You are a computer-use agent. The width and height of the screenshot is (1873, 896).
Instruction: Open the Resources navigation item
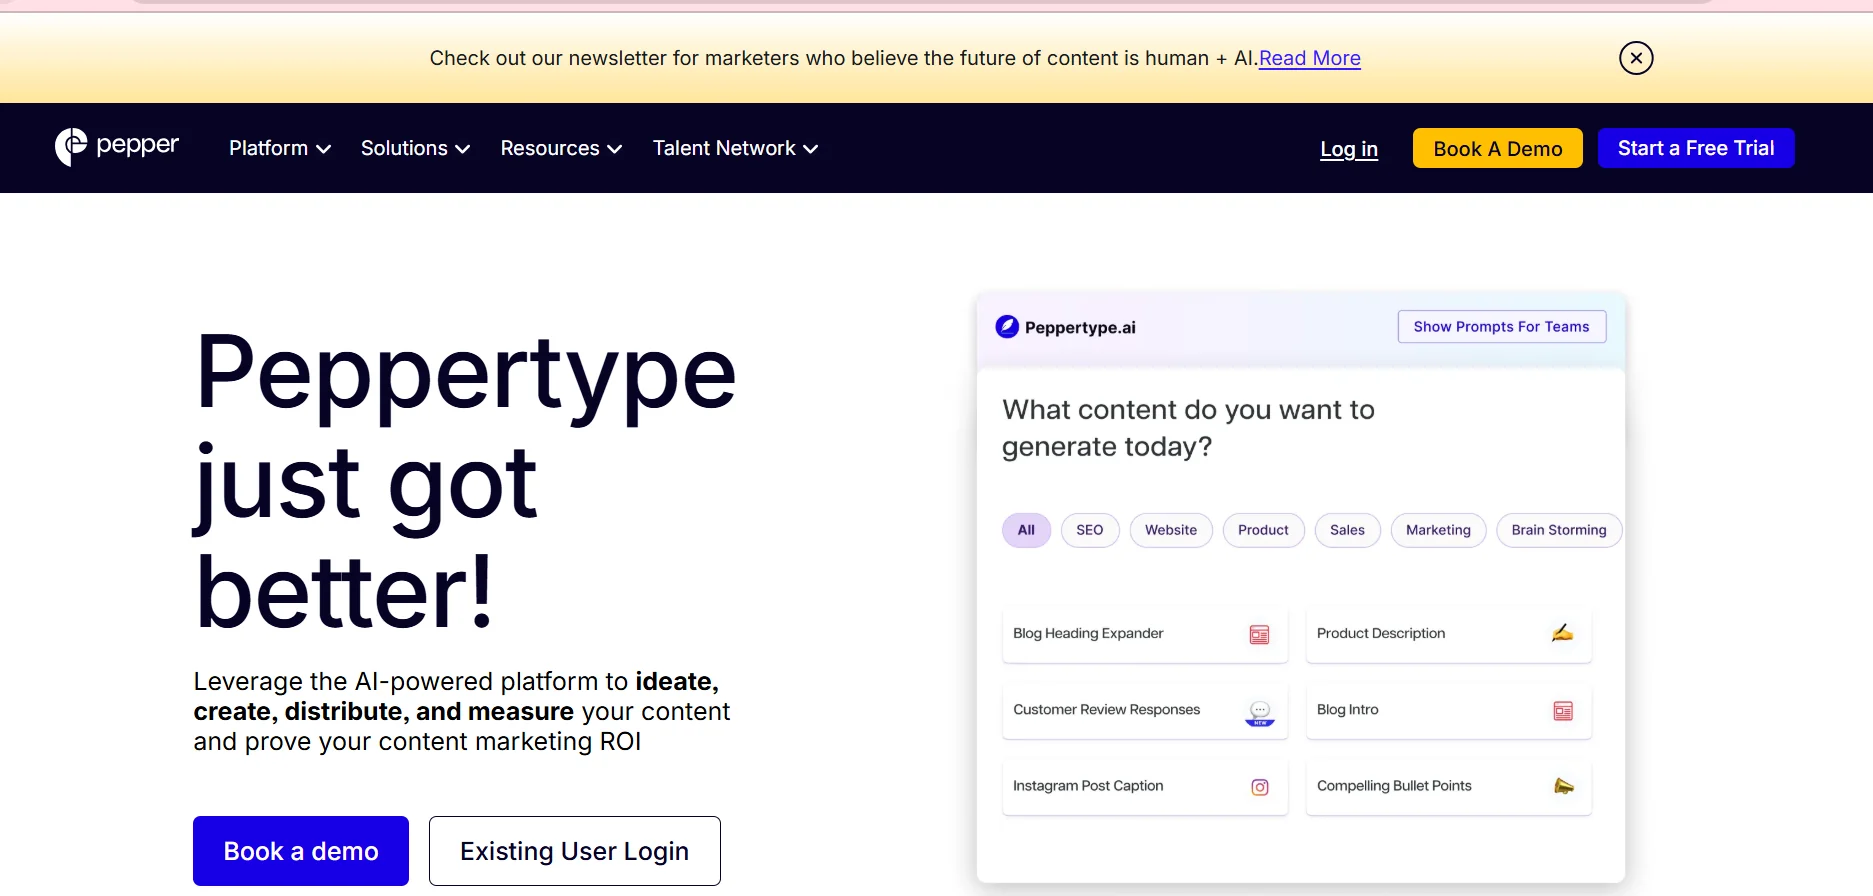[x=561, y=148]
